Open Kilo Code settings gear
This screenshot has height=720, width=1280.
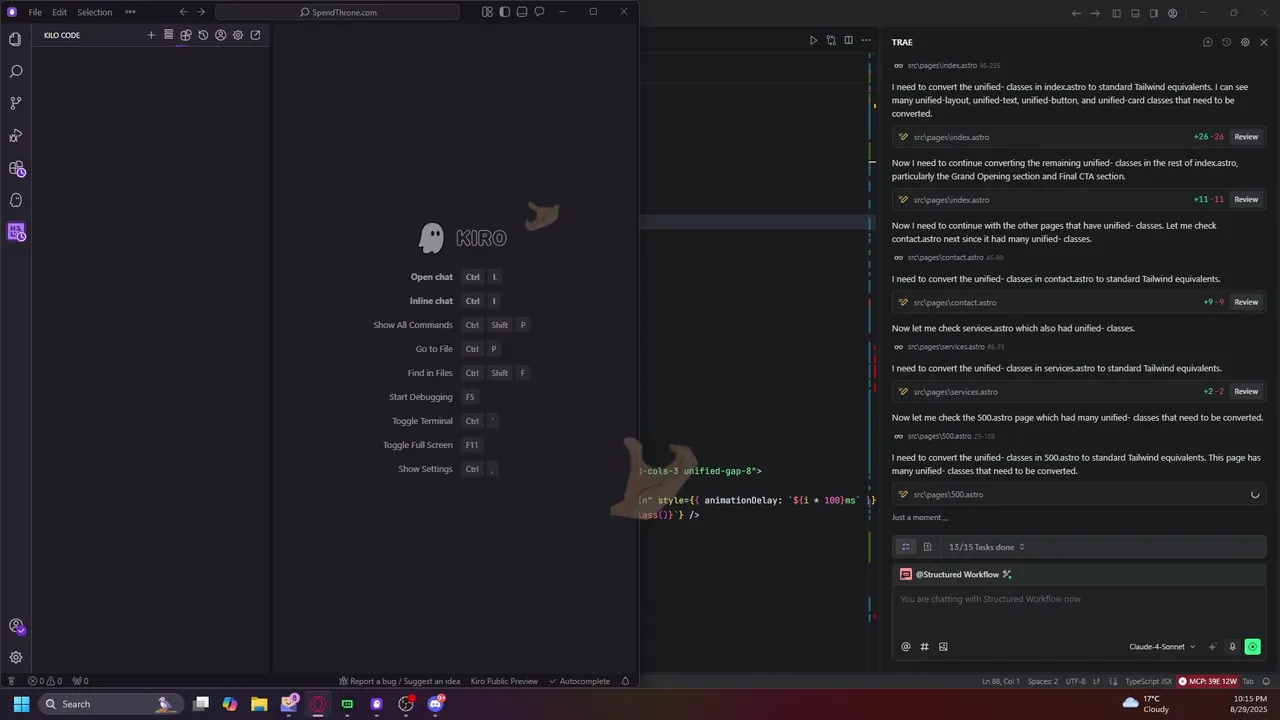point(238,35)
